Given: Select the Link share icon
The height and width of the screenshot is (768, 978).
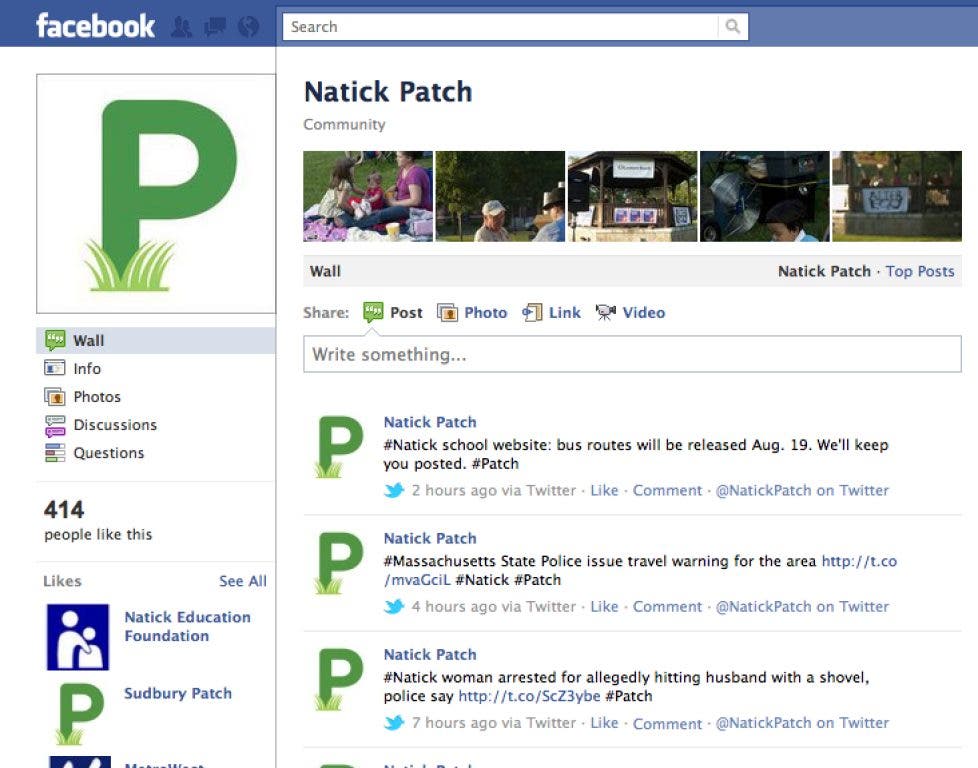Looking at the screenshot, I should tap(532, 313).
